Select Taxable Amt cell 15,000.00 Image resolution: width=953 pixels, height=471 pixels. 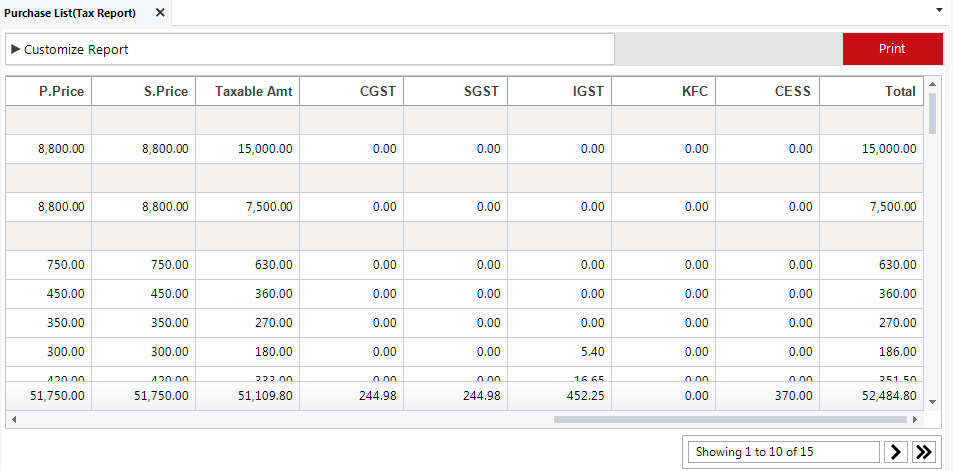(x=247, y=149)
